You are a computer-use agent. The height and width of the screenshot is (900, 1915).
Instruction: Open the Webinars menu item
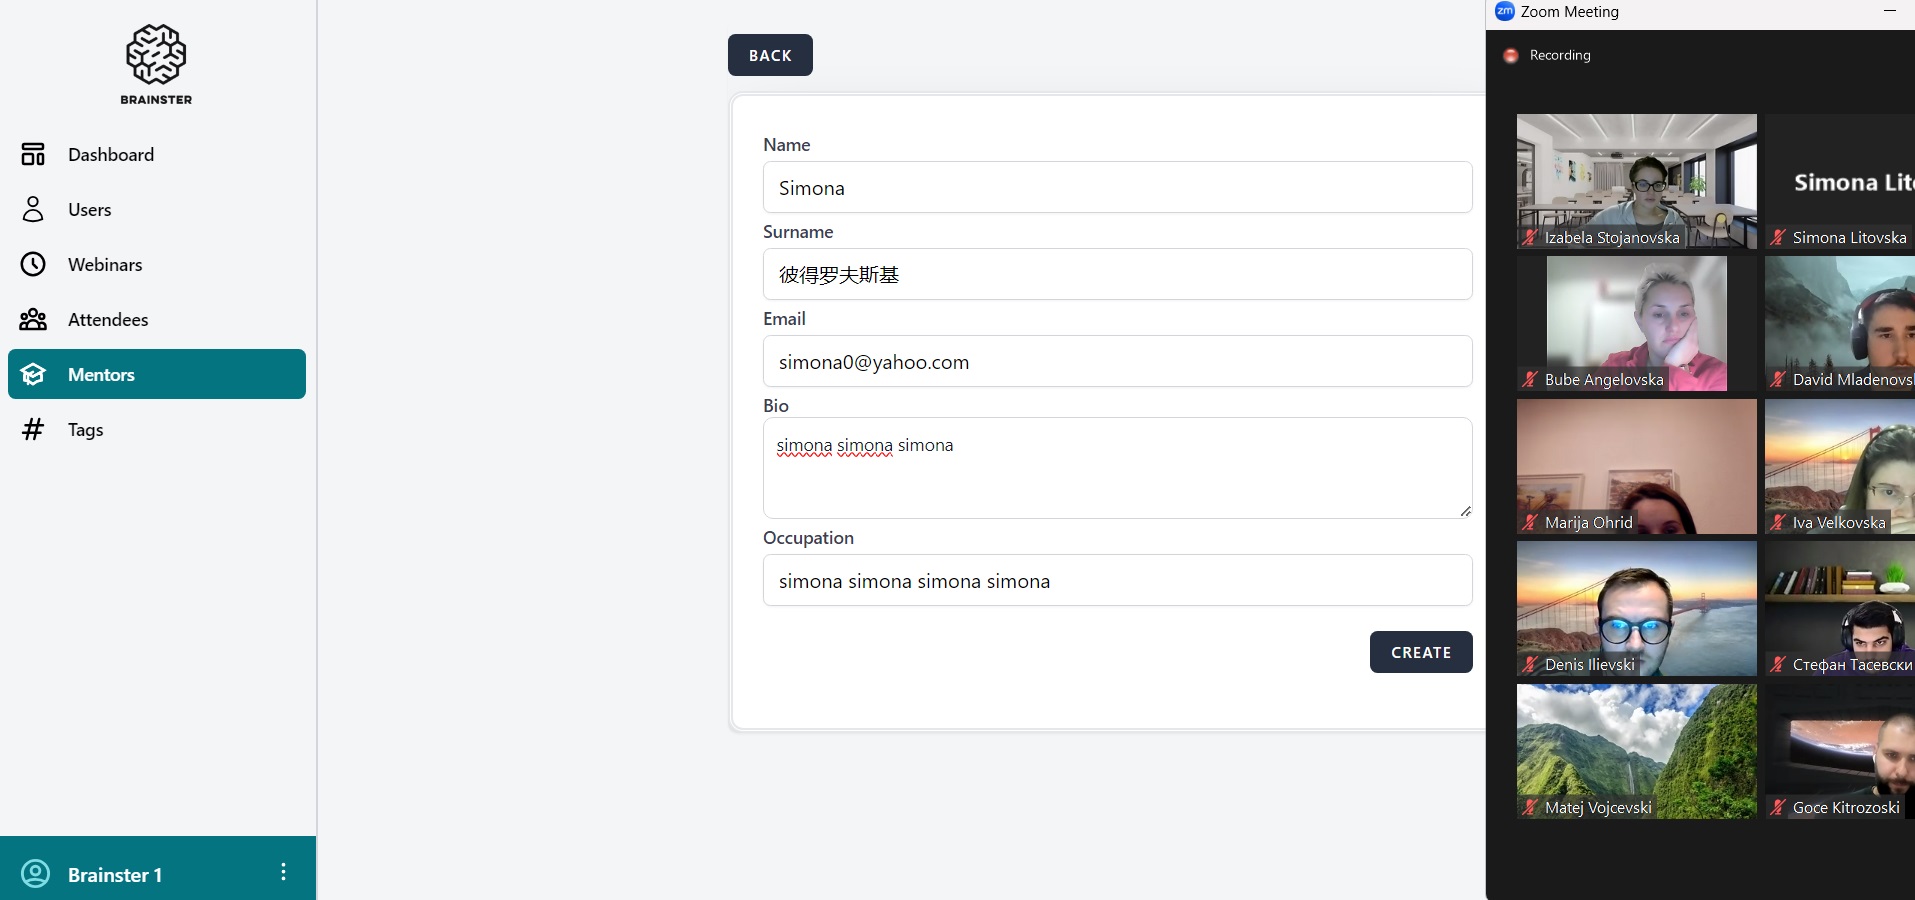pos(105,264)
